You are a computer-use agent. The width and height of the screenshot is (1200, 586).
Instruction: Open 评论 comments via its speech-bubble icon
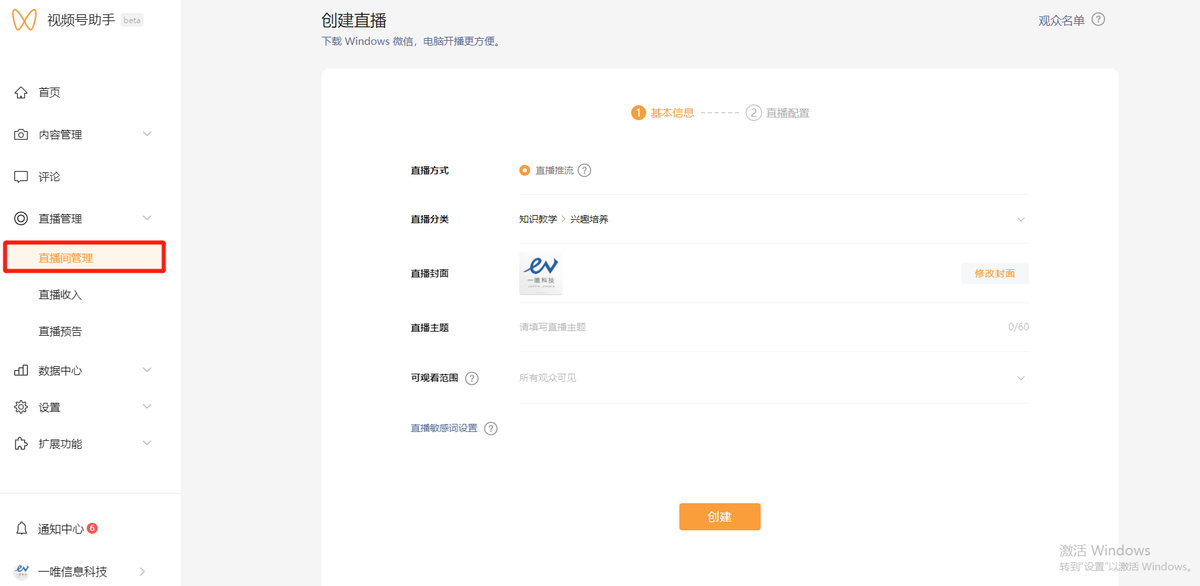21,177
